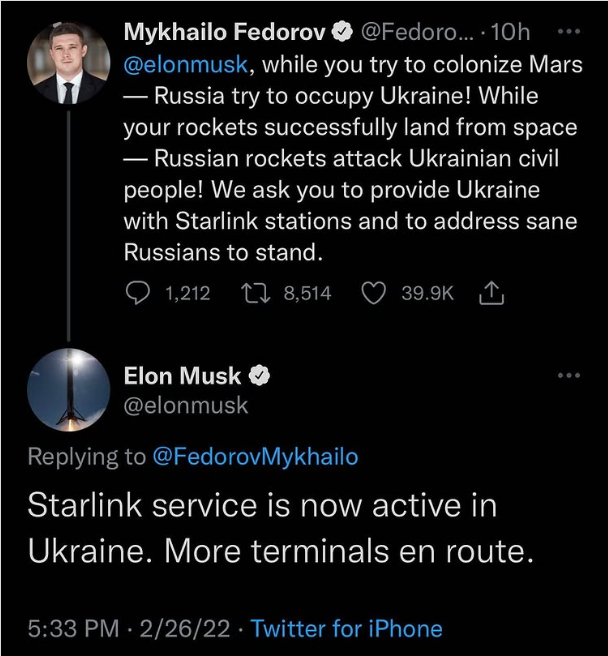Viewport: 608px width, 656px height.
Task: Click Elon Musk's verified badge
Action: [x=259, y=377]
